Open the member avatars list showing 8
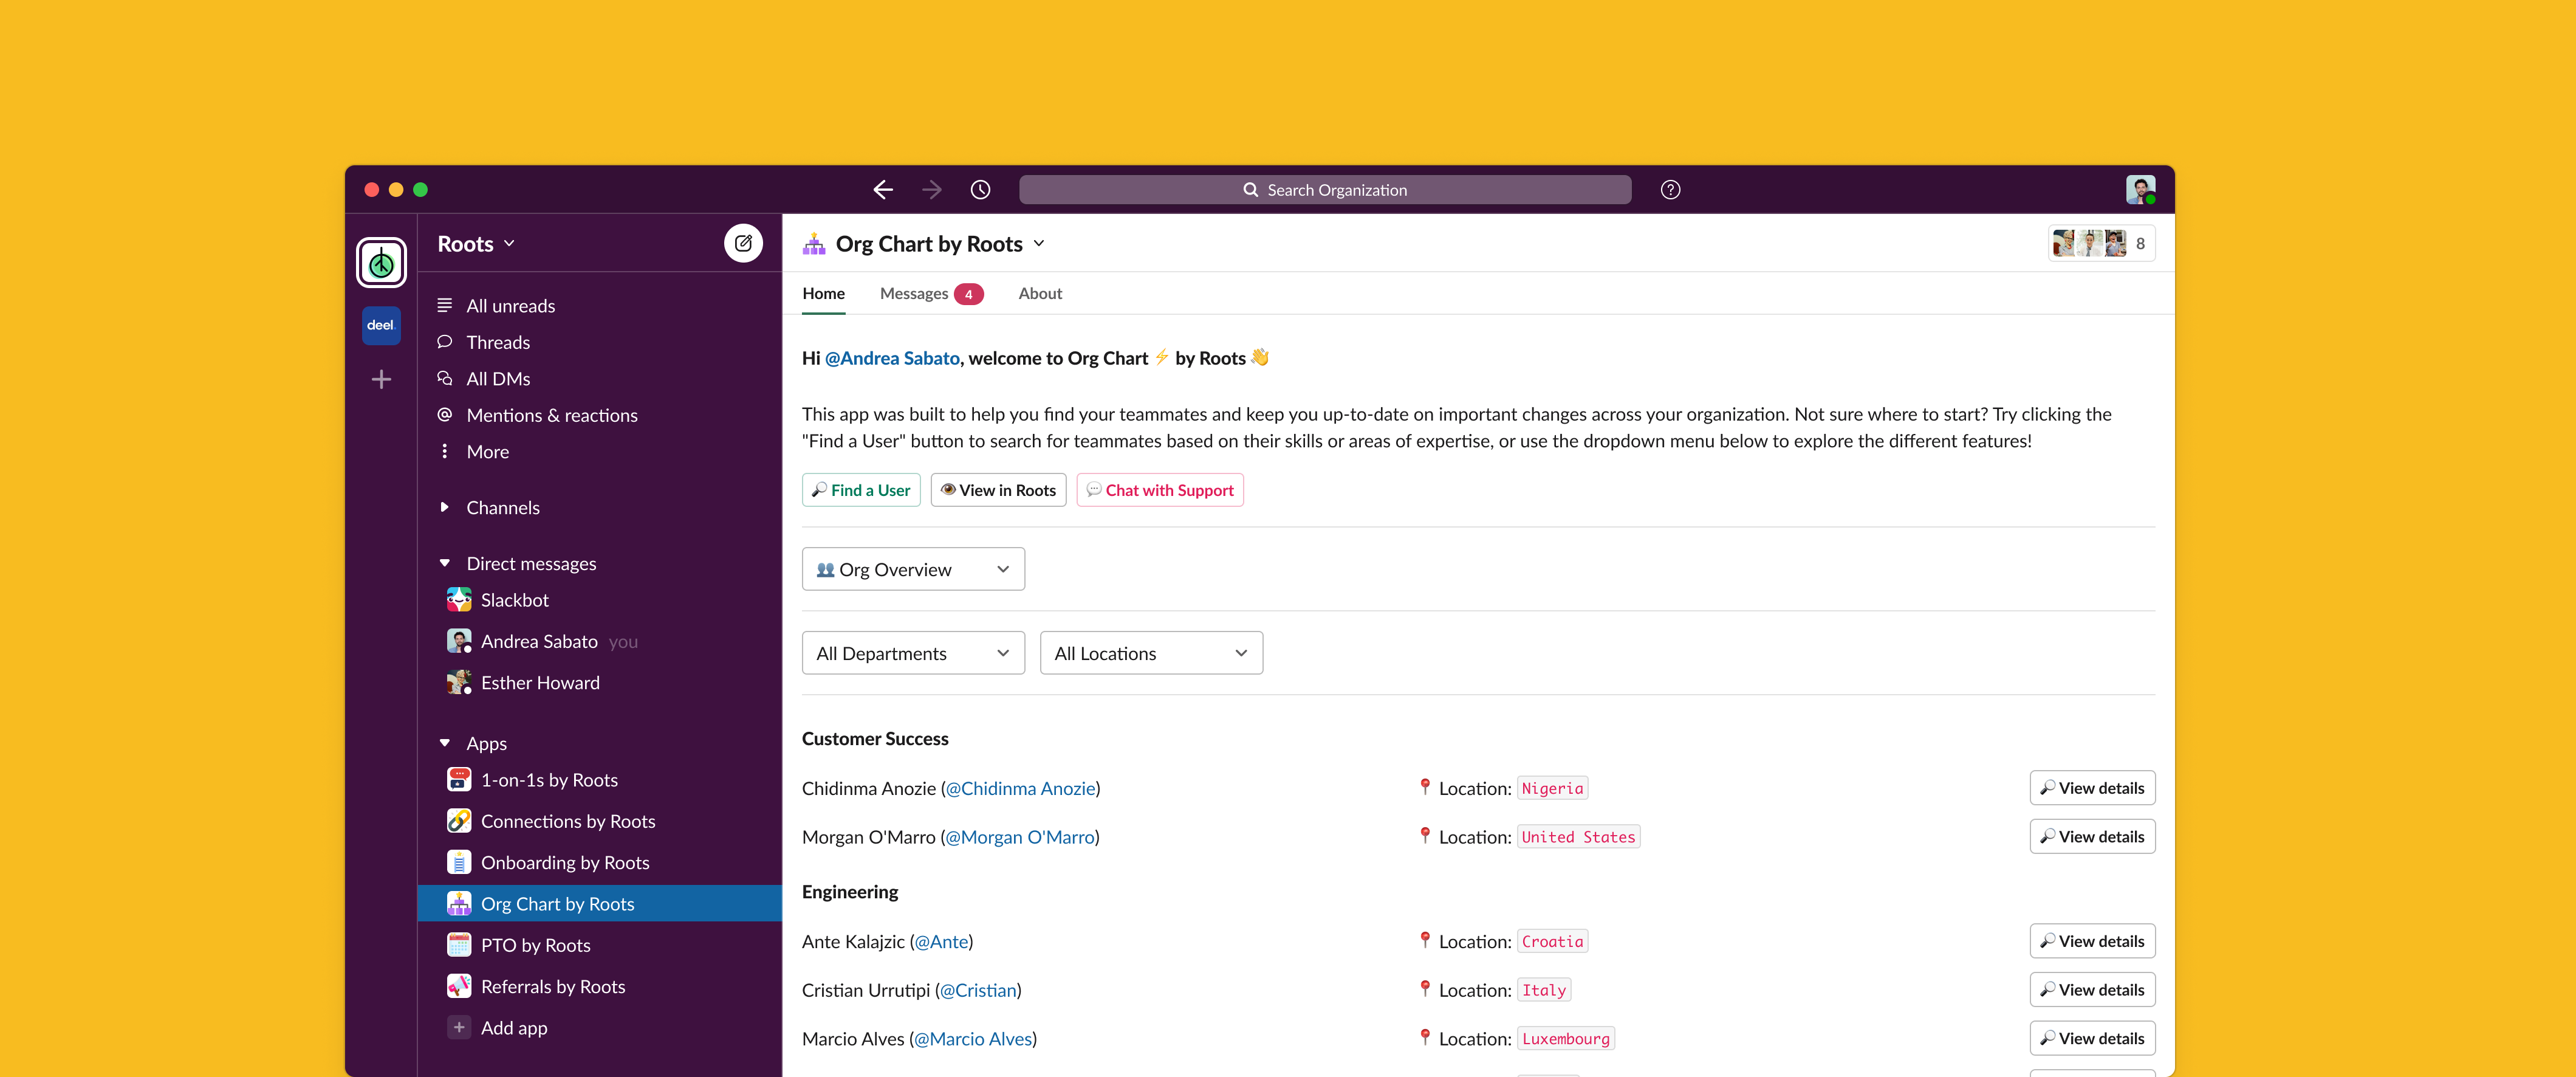The width and height of the screenshot is (2576, 1077). click(2101, 243)
